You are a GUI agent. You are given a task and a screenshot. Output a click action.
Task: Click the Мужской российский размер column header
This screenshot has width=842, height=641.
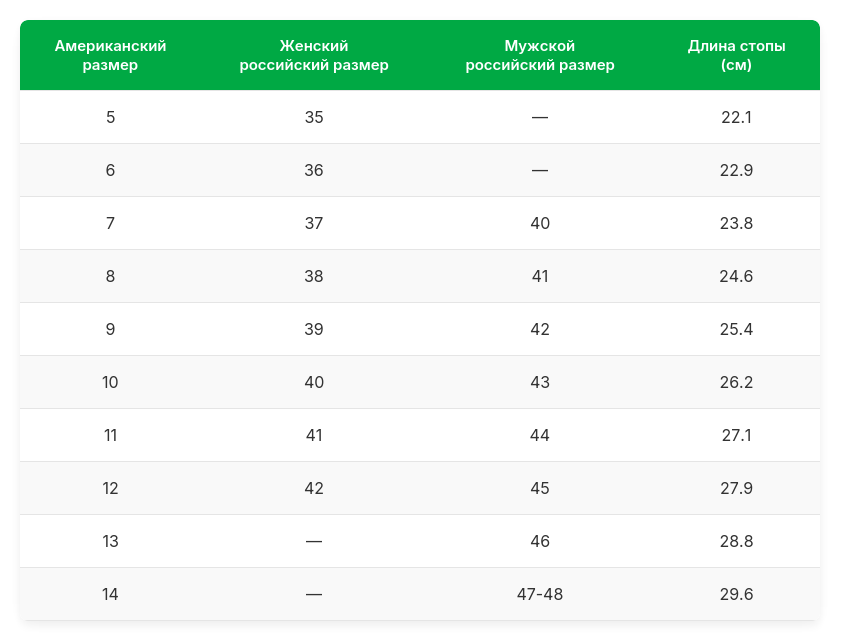(x=540, y=56)
